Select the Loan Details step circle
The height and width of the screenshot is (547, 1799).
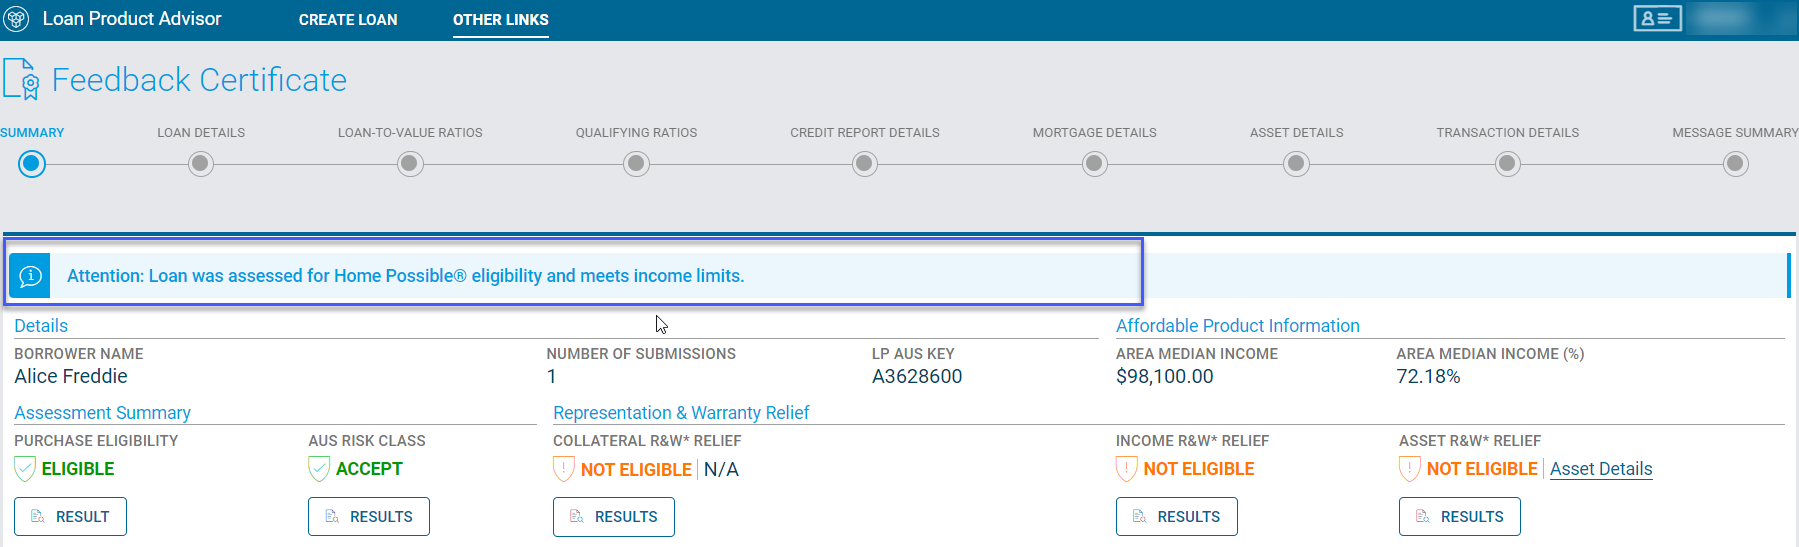tap(201, 164)
